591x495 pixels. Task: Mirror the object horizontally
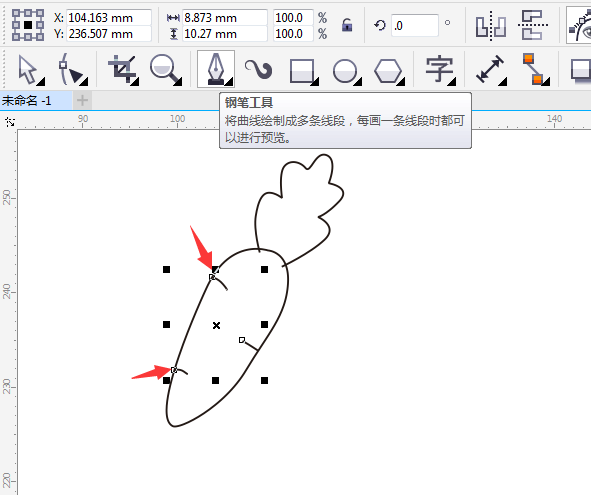pos(490,26)
